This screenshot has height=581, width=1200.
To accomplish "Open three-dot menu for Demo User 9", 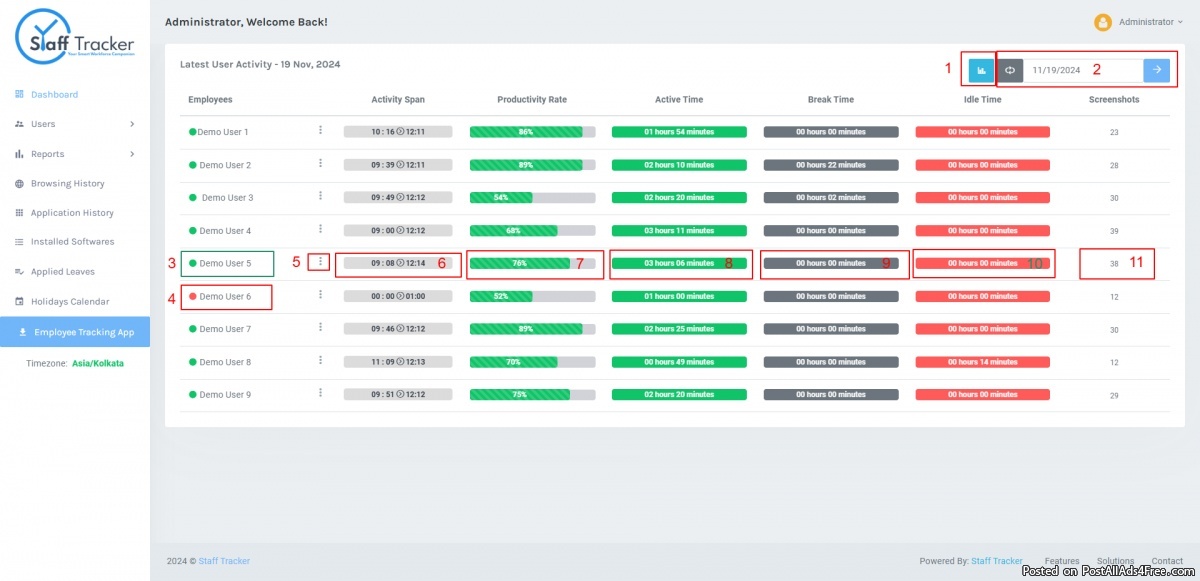I will point(321,393).
